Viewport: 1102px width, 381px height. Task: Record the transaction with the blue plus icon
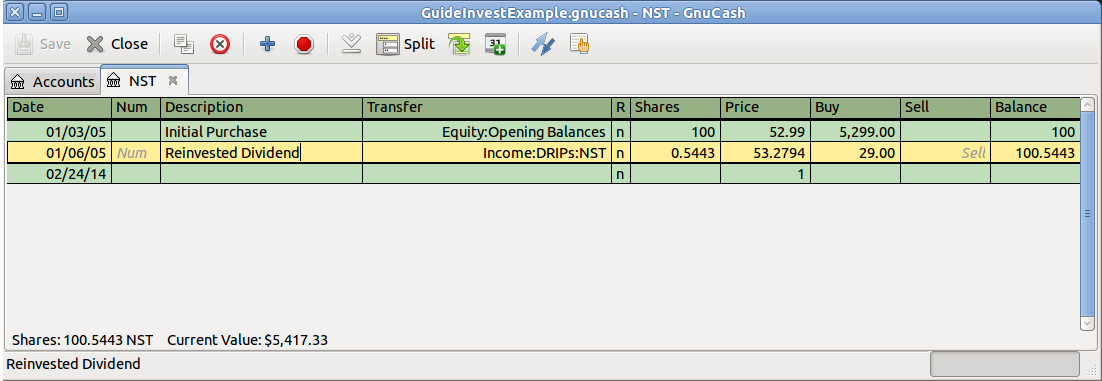pos(267,44)
